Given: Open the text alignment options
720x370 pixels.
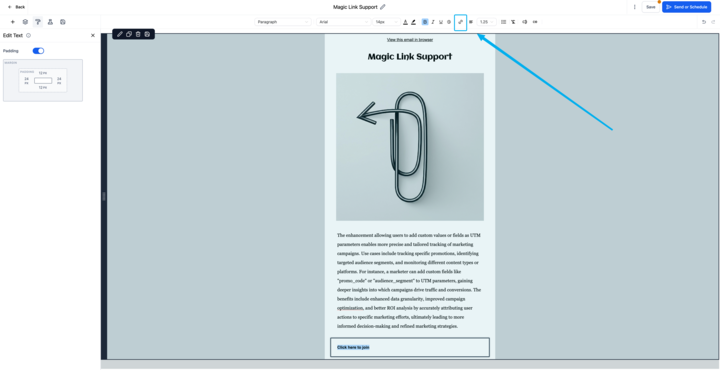Looking at the screenshot, I should 471,22.
